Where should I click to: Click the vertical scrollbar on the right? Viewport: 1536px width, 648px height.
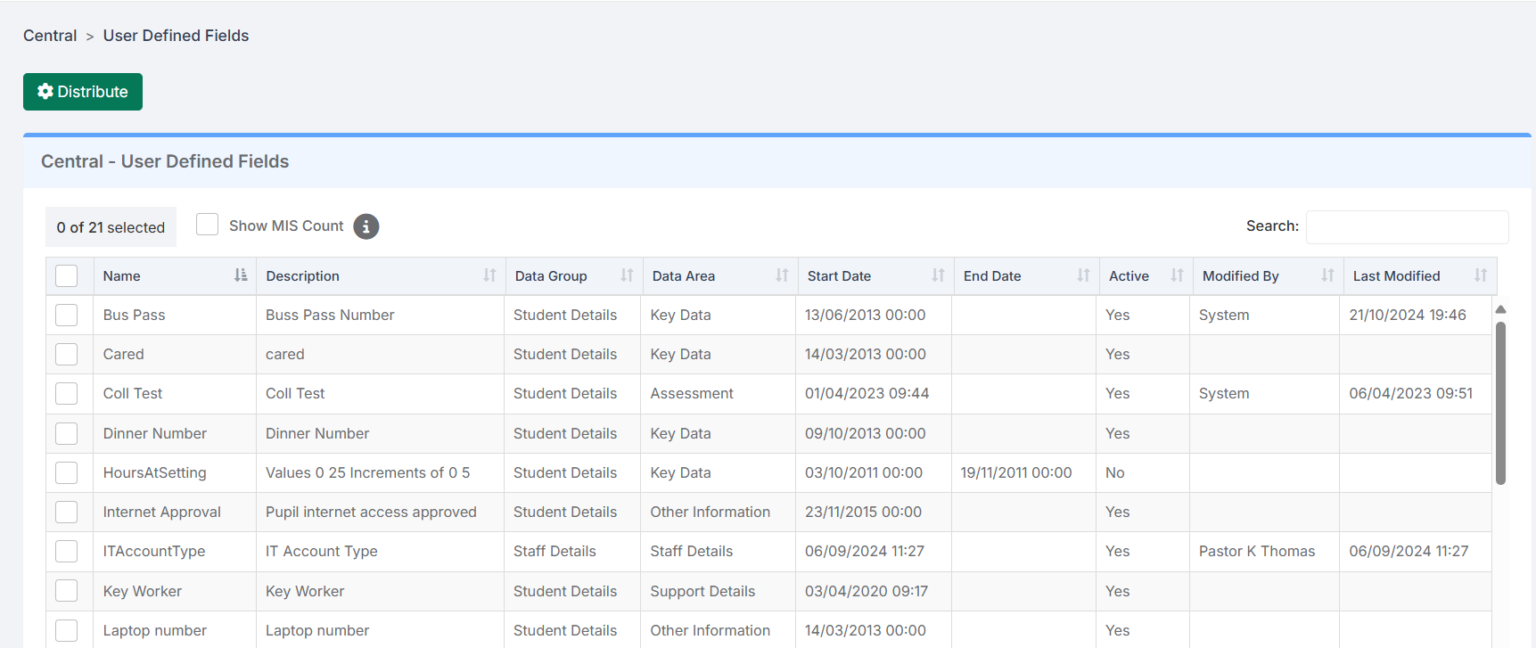pyautogui.click(x=1501, y=400)
